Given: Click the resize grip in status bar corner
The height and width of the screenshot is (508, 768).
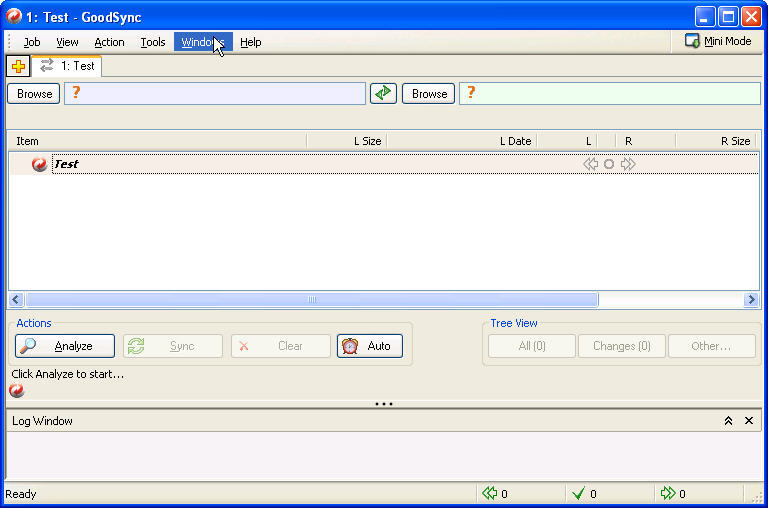Looking at the screenshot, I should [755, 497].
